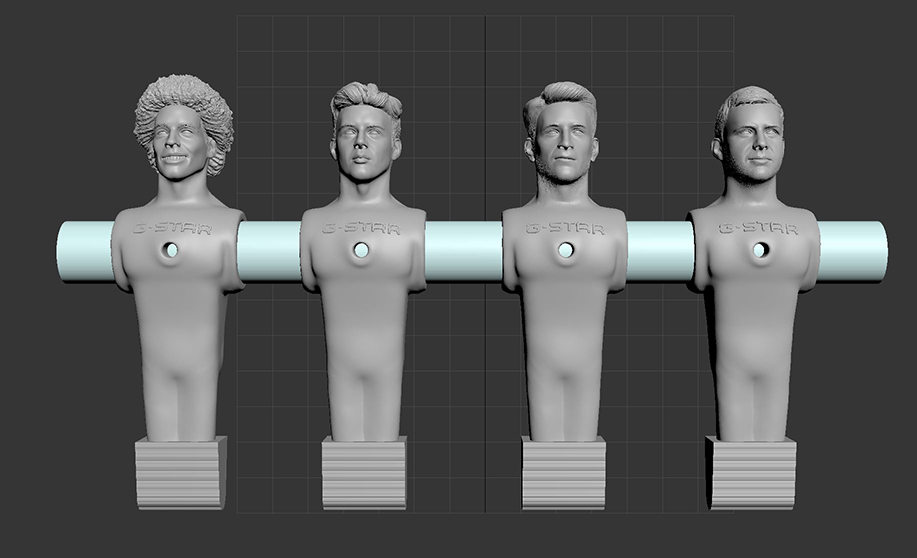Screen dimensions: 917x558
Task: Select the screw hole on the second figure's chest
Action: 361,250
